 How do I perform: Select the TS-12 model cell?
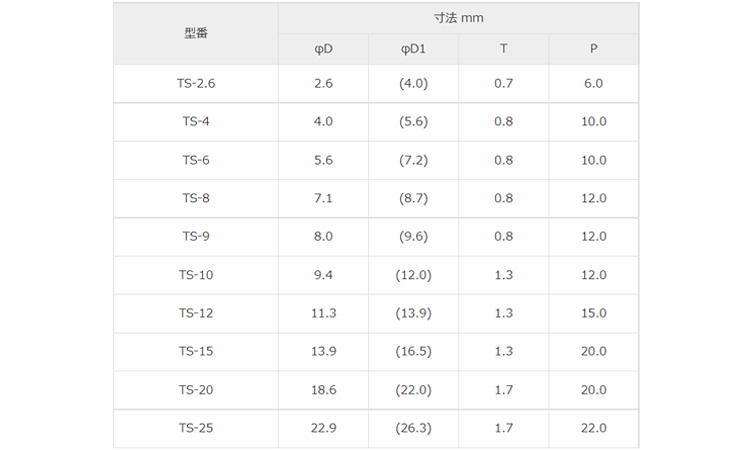196,313
